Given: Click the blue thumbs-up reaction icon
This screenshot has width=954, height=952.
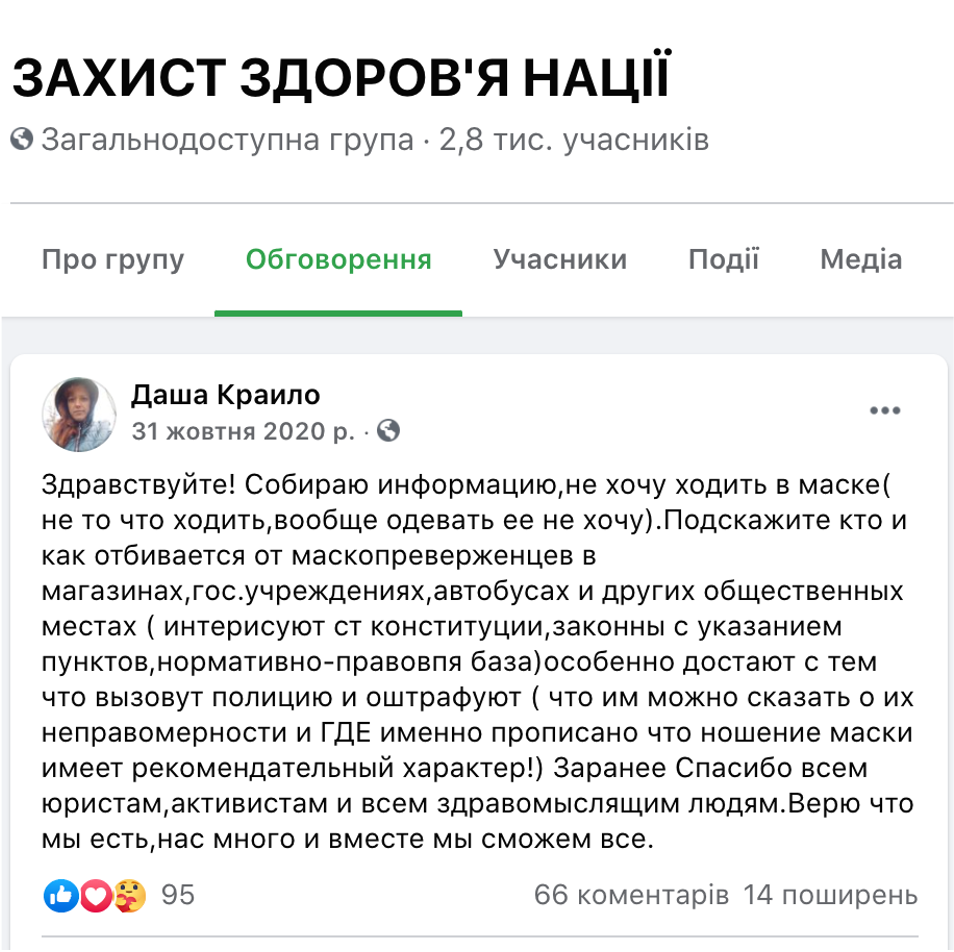Looking at the screenshot, I should coord(60,894).
